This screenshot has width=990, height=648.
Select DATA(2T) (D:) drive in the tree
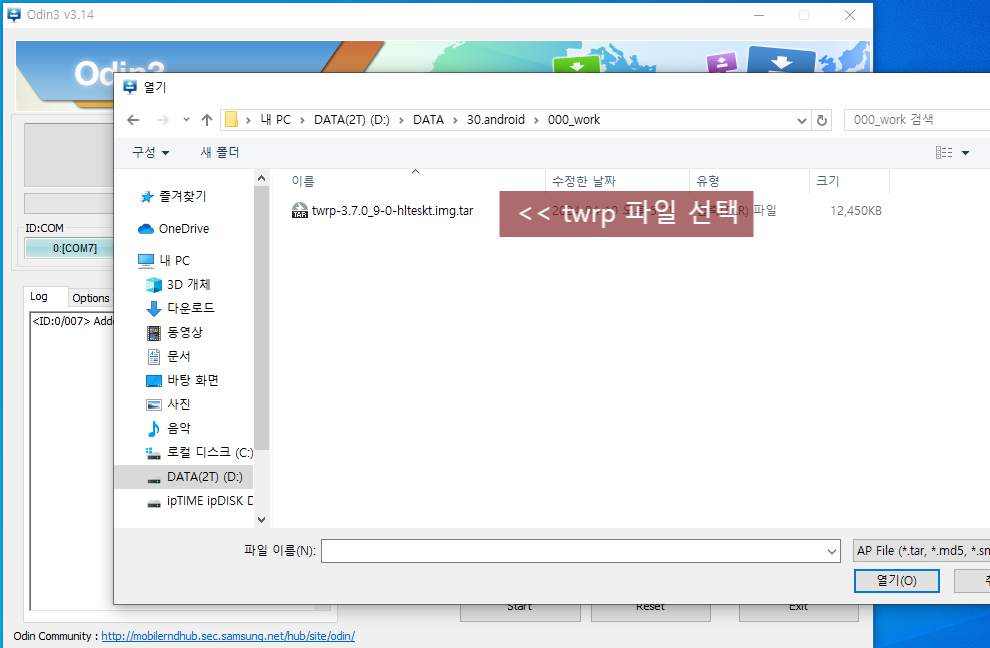tap(205, 477)
